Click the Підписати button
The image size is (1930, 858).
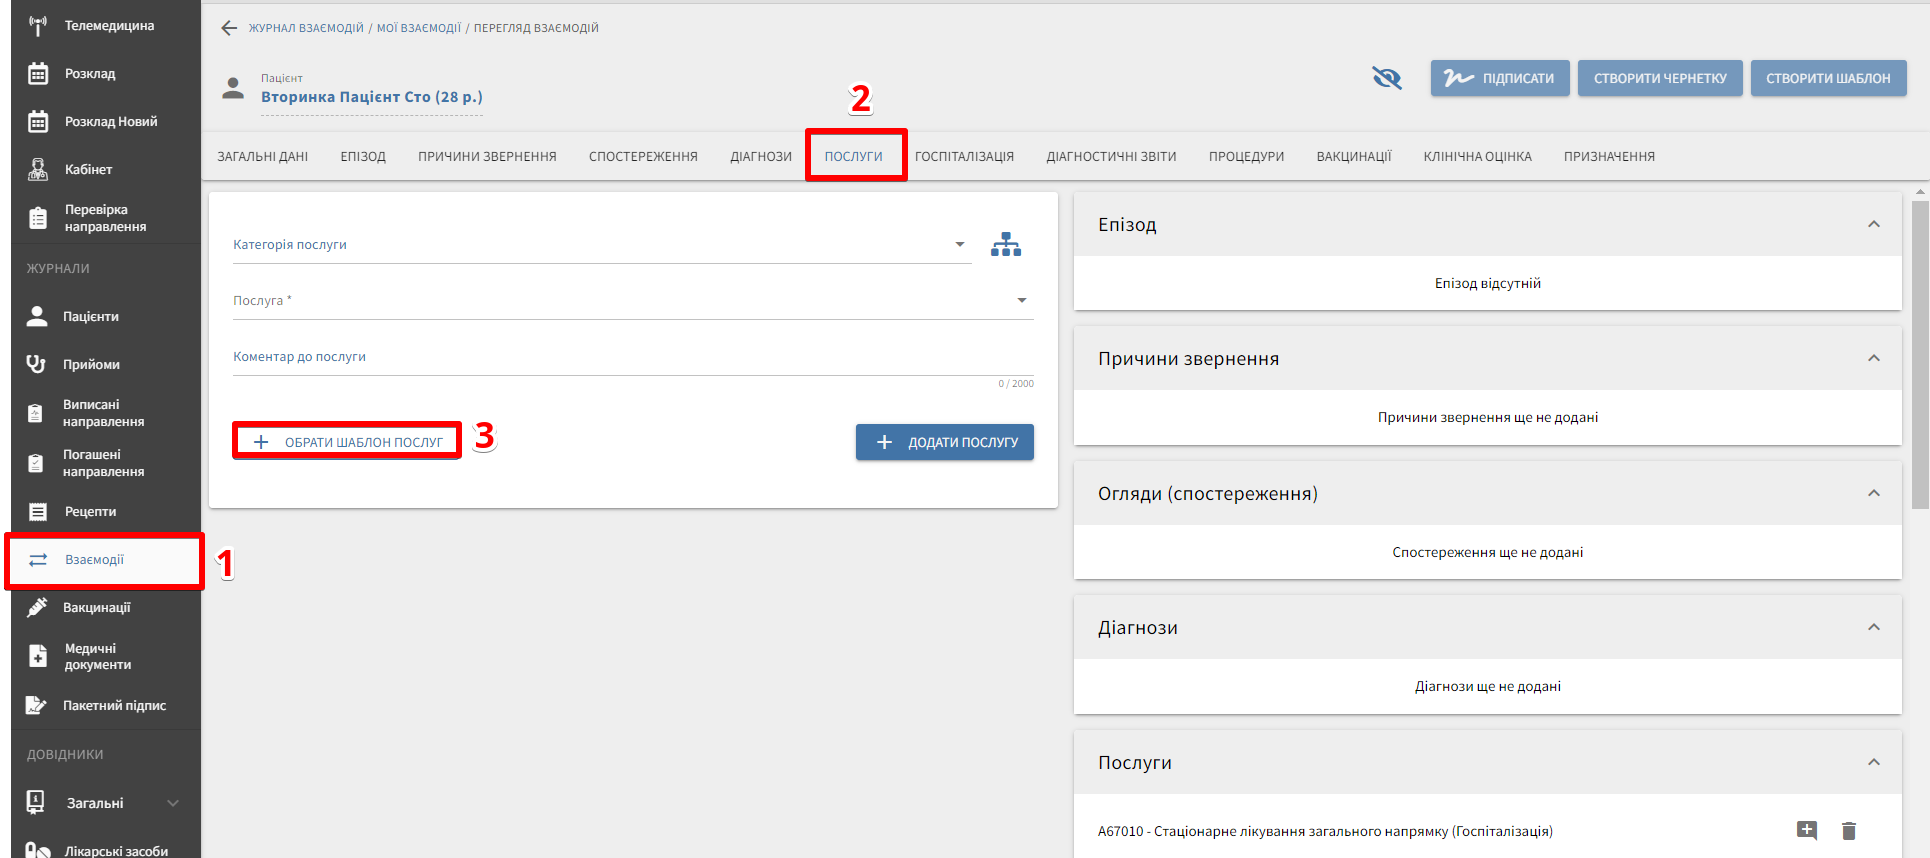(x=1499, y=78)
